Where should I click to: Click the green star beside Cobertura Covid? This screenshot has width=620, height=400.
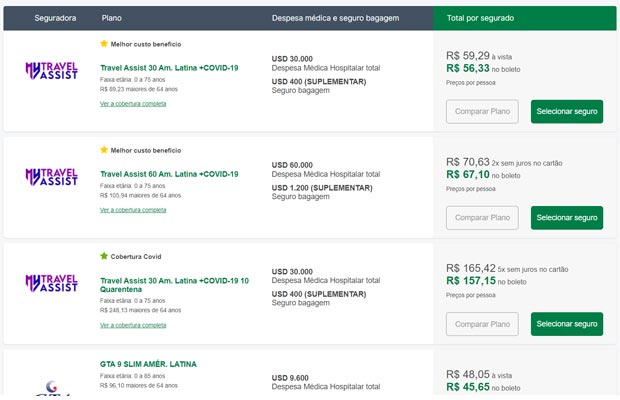pyautogui.click(x=104, y=256)
